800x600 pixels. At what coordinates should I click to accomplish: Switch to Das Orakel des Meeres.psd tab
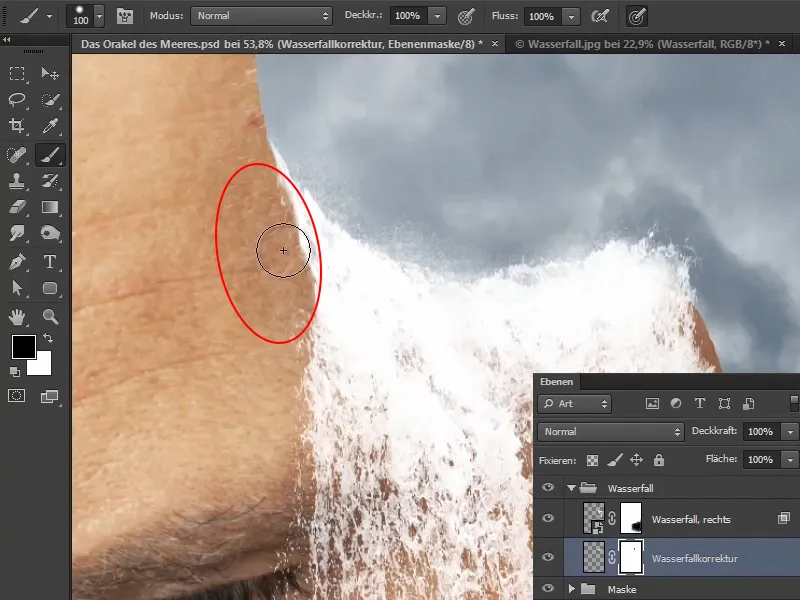click(282, 44)
